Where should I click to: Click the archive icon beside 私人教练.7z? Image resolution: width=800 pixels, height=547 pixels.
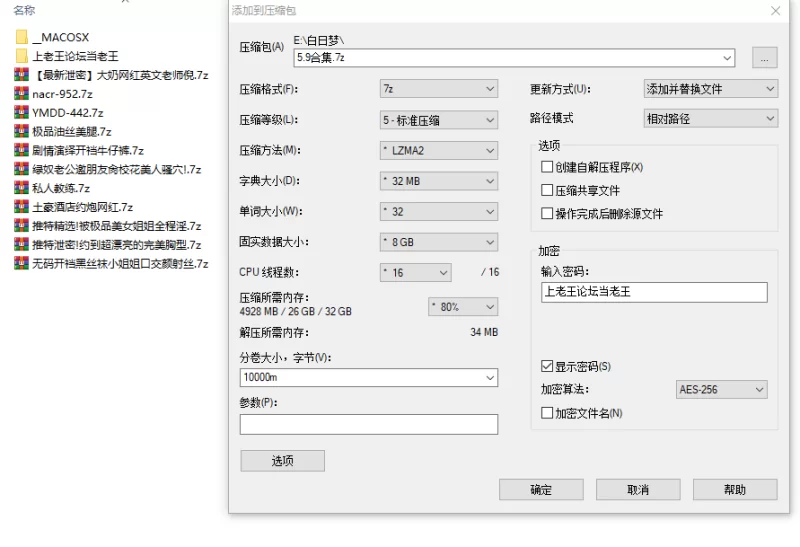pyautogui.click(x=21, y=188)
